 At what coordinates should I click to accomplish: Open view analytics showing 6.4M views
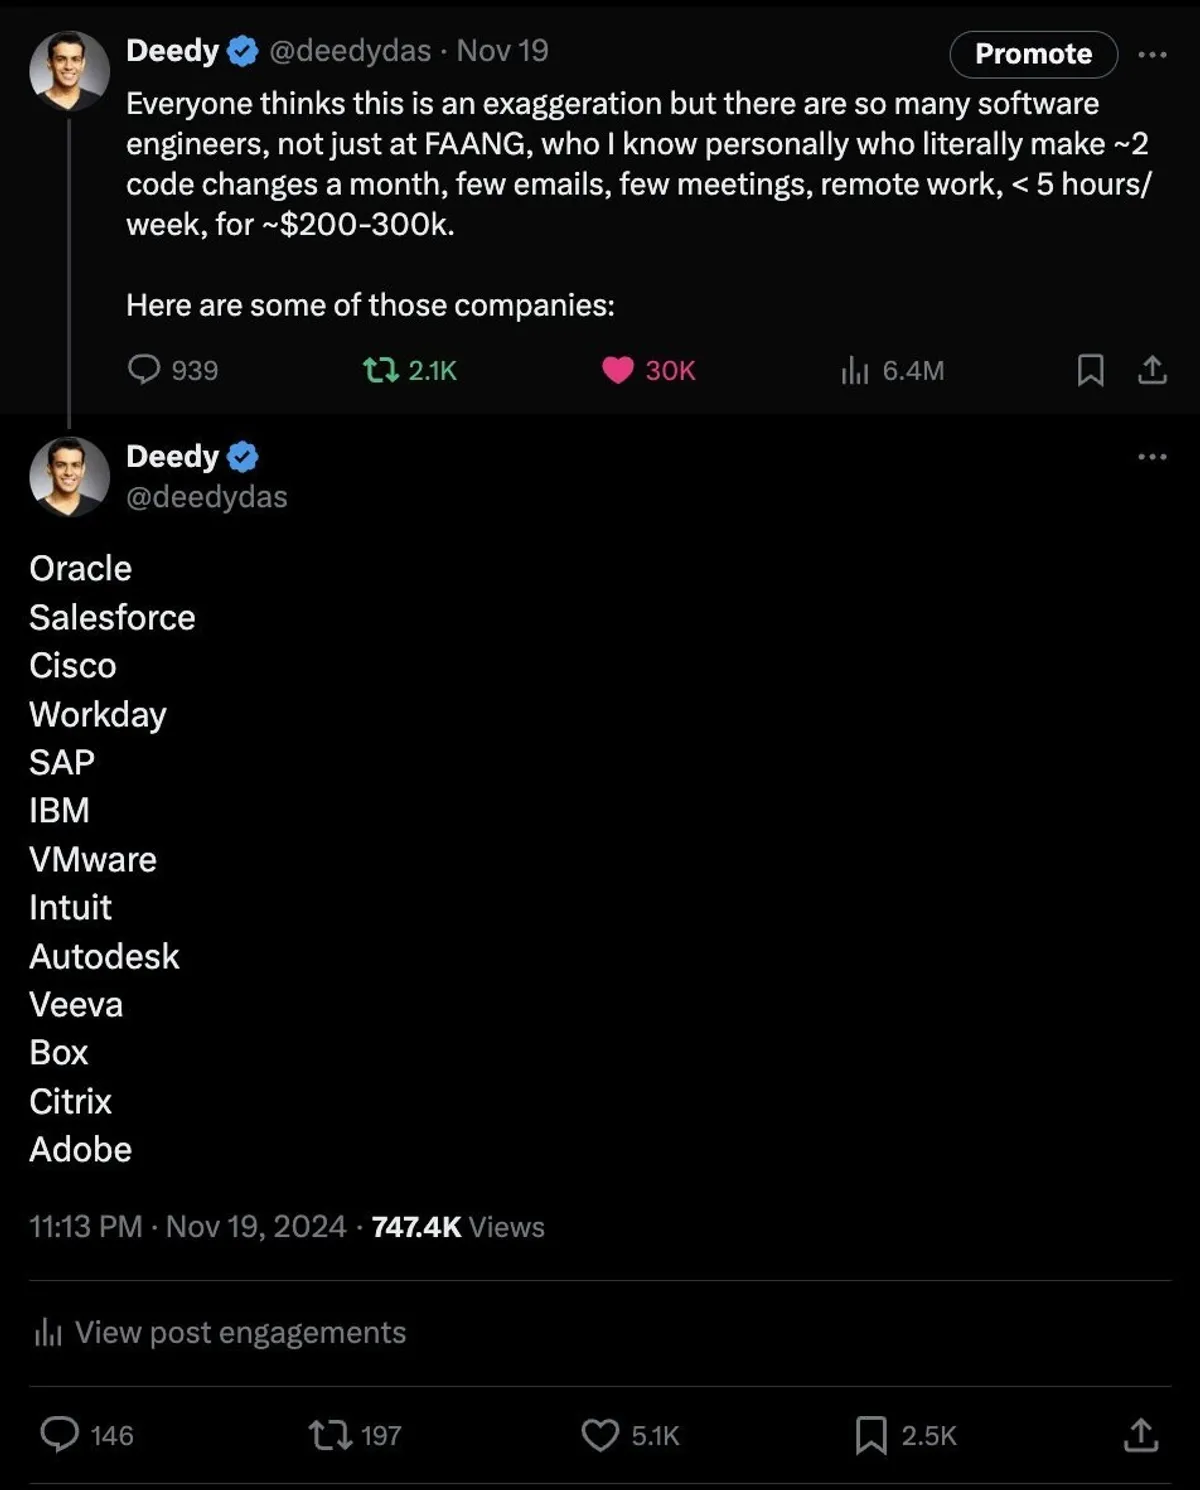coord(855,371)
